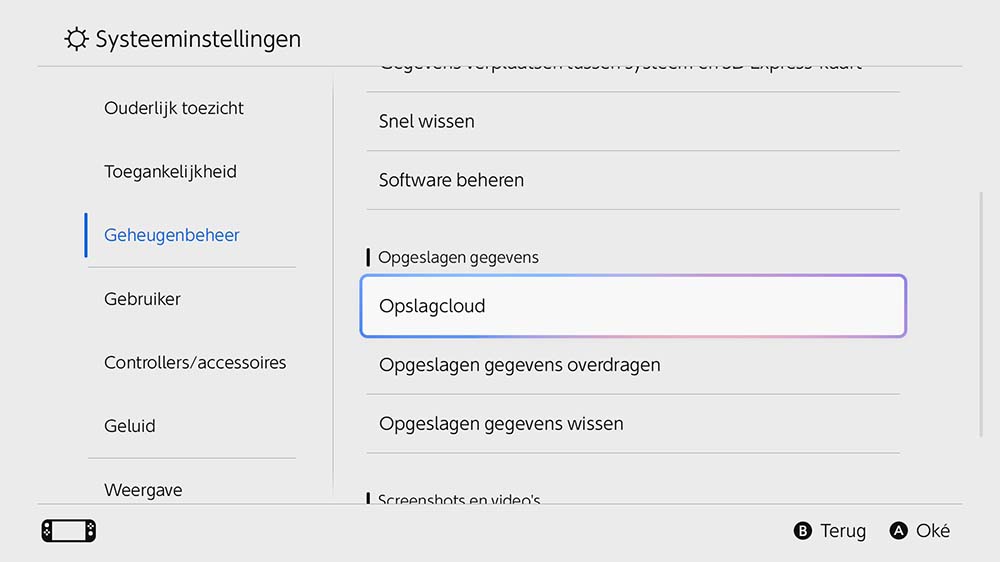Open the Gebruiker settings section
The image size is (1000, 562).
142,299
